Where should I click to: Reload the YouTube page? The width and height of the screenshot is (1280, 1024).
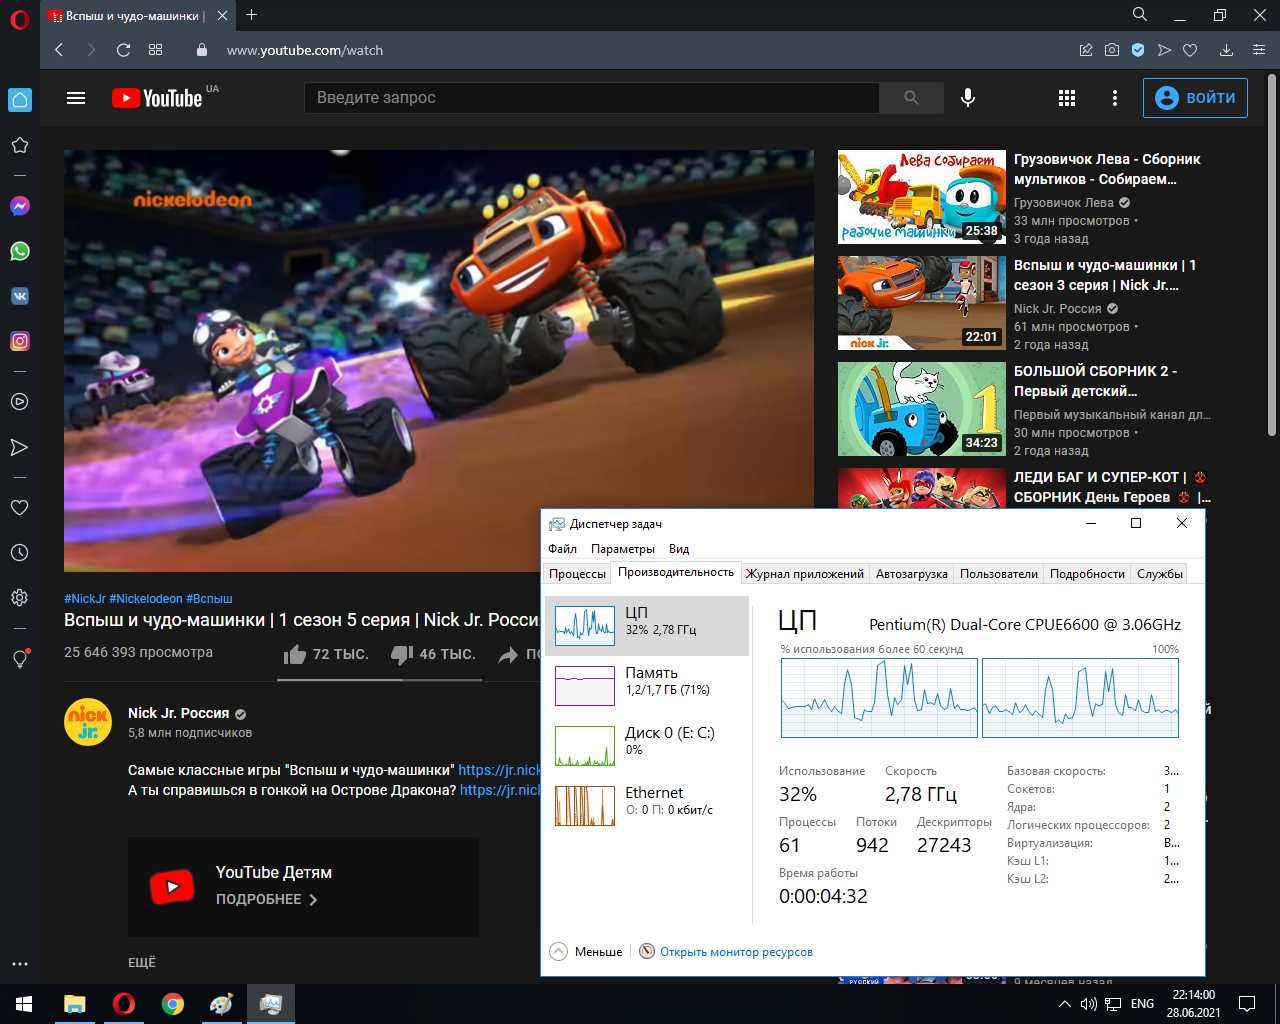[x=123, y=50]
